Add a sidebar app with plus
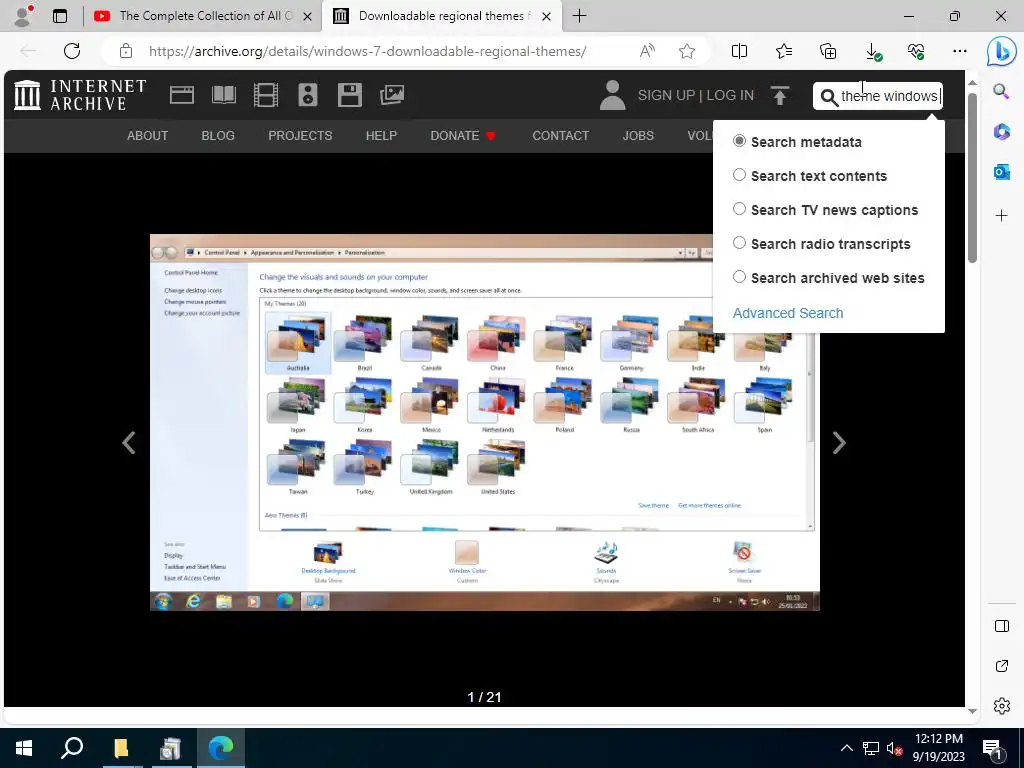 [x=1001, y=216]
